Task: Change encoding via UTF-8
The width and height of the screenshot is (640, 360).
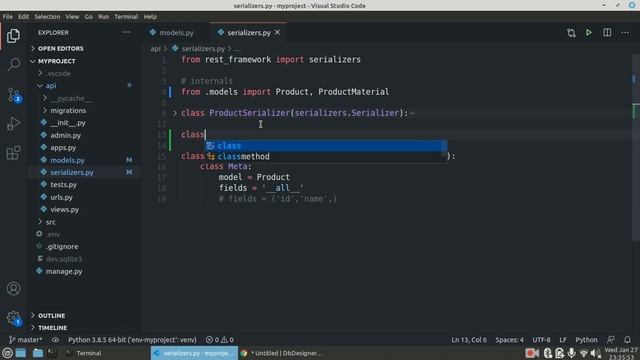Action: [x=541, y=340]
